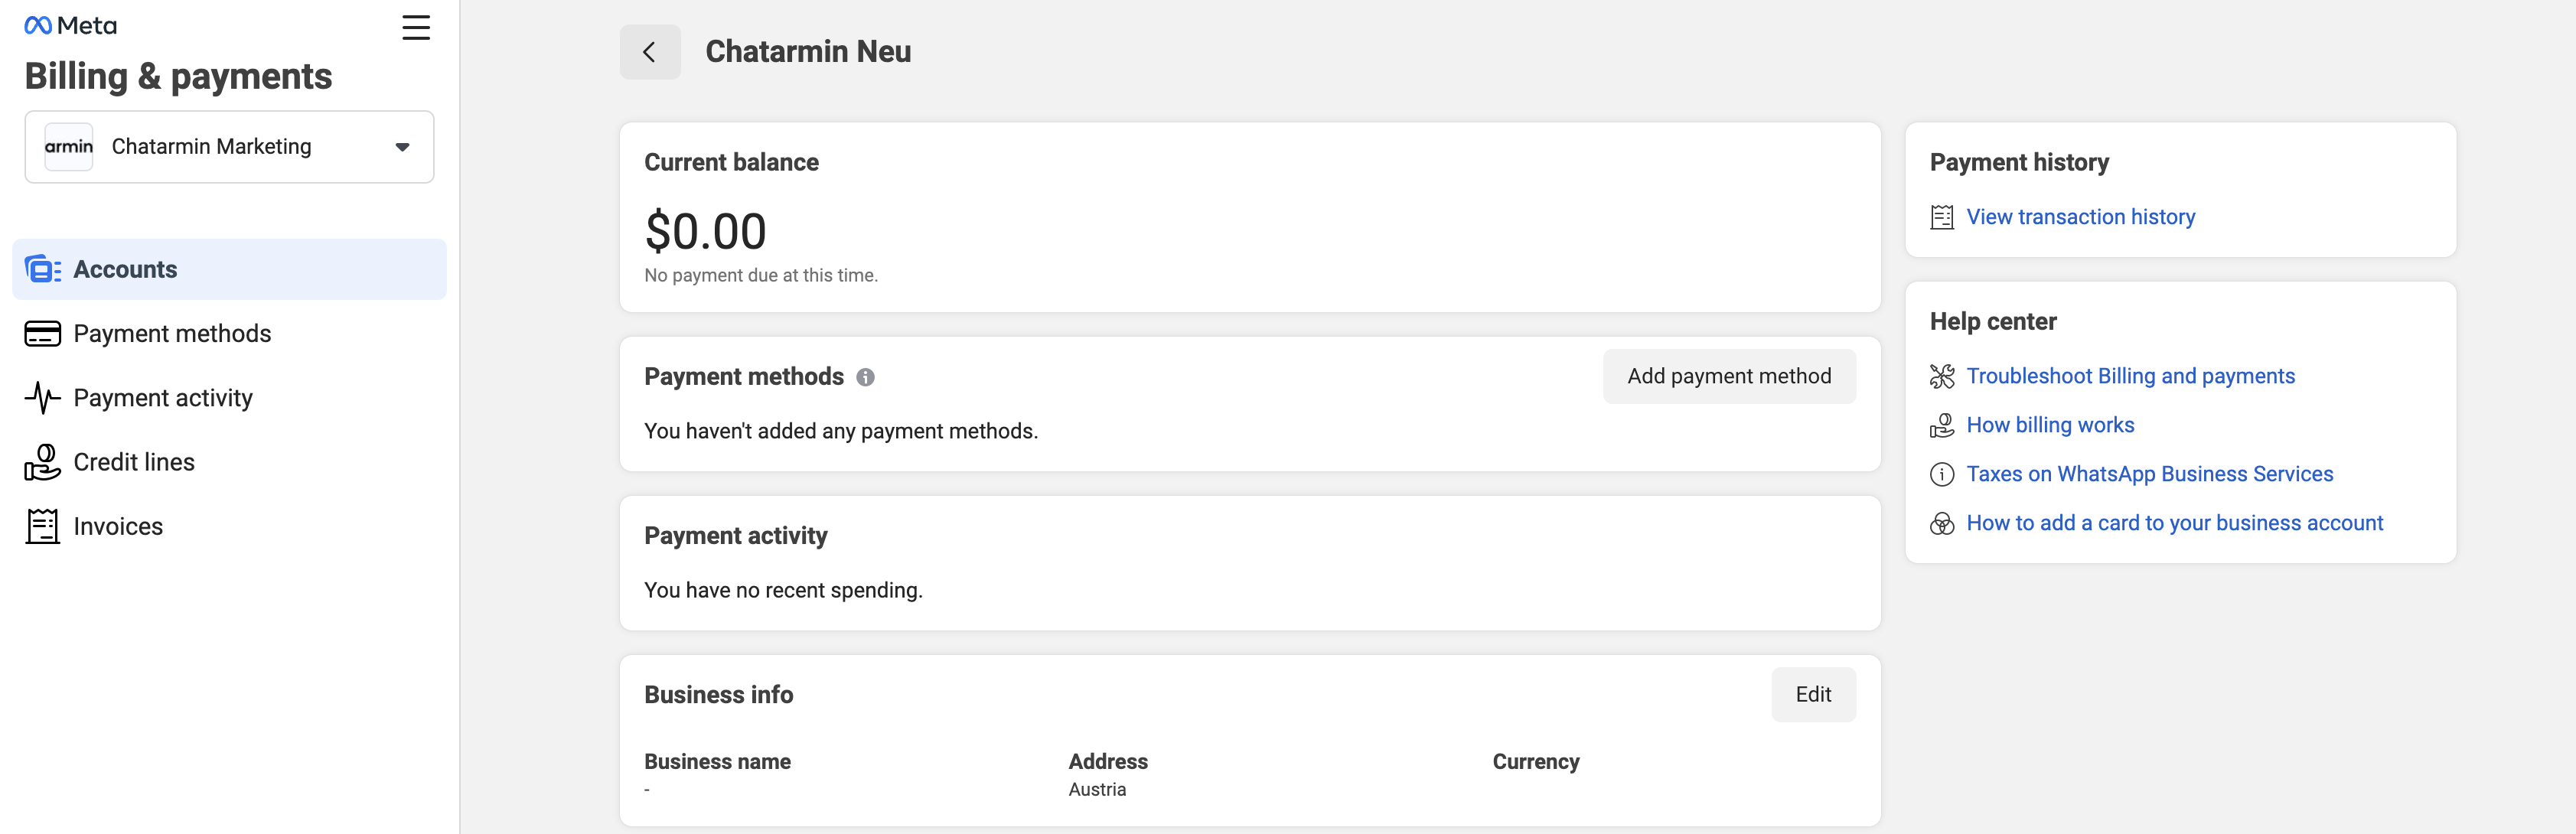Click the receipt icon beside View transaction history
The image size is (2576, 834).
(1941, 217)
